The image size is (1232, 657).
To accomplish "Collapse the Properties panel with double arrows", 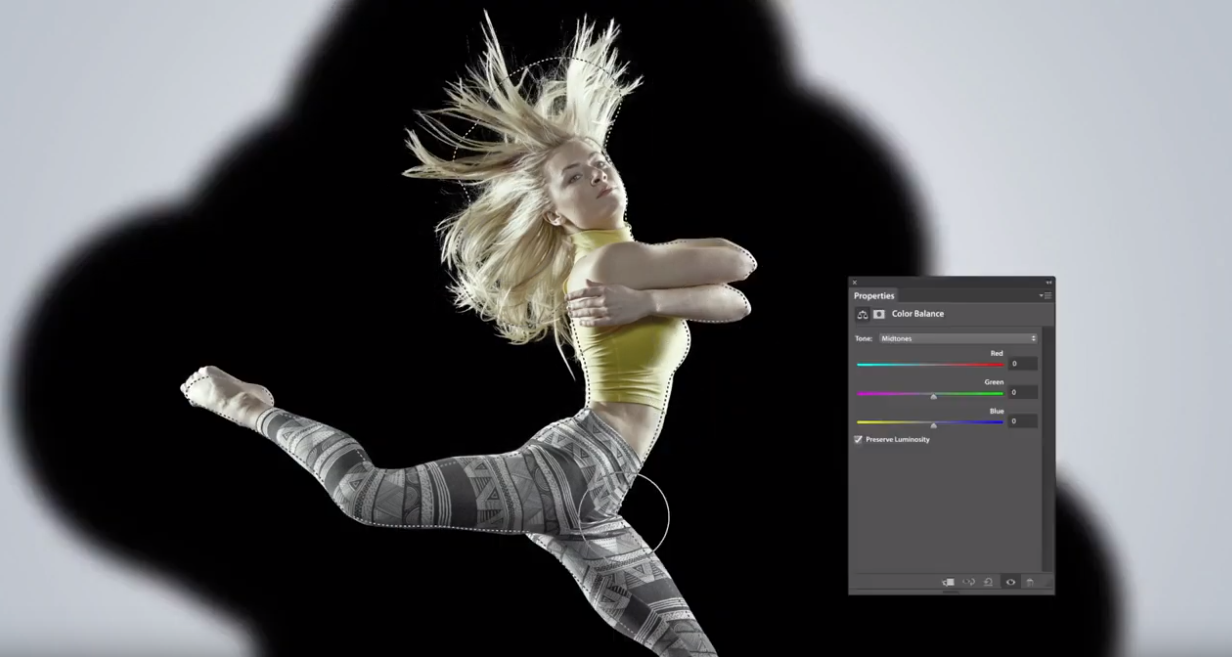I will 1049,282.
